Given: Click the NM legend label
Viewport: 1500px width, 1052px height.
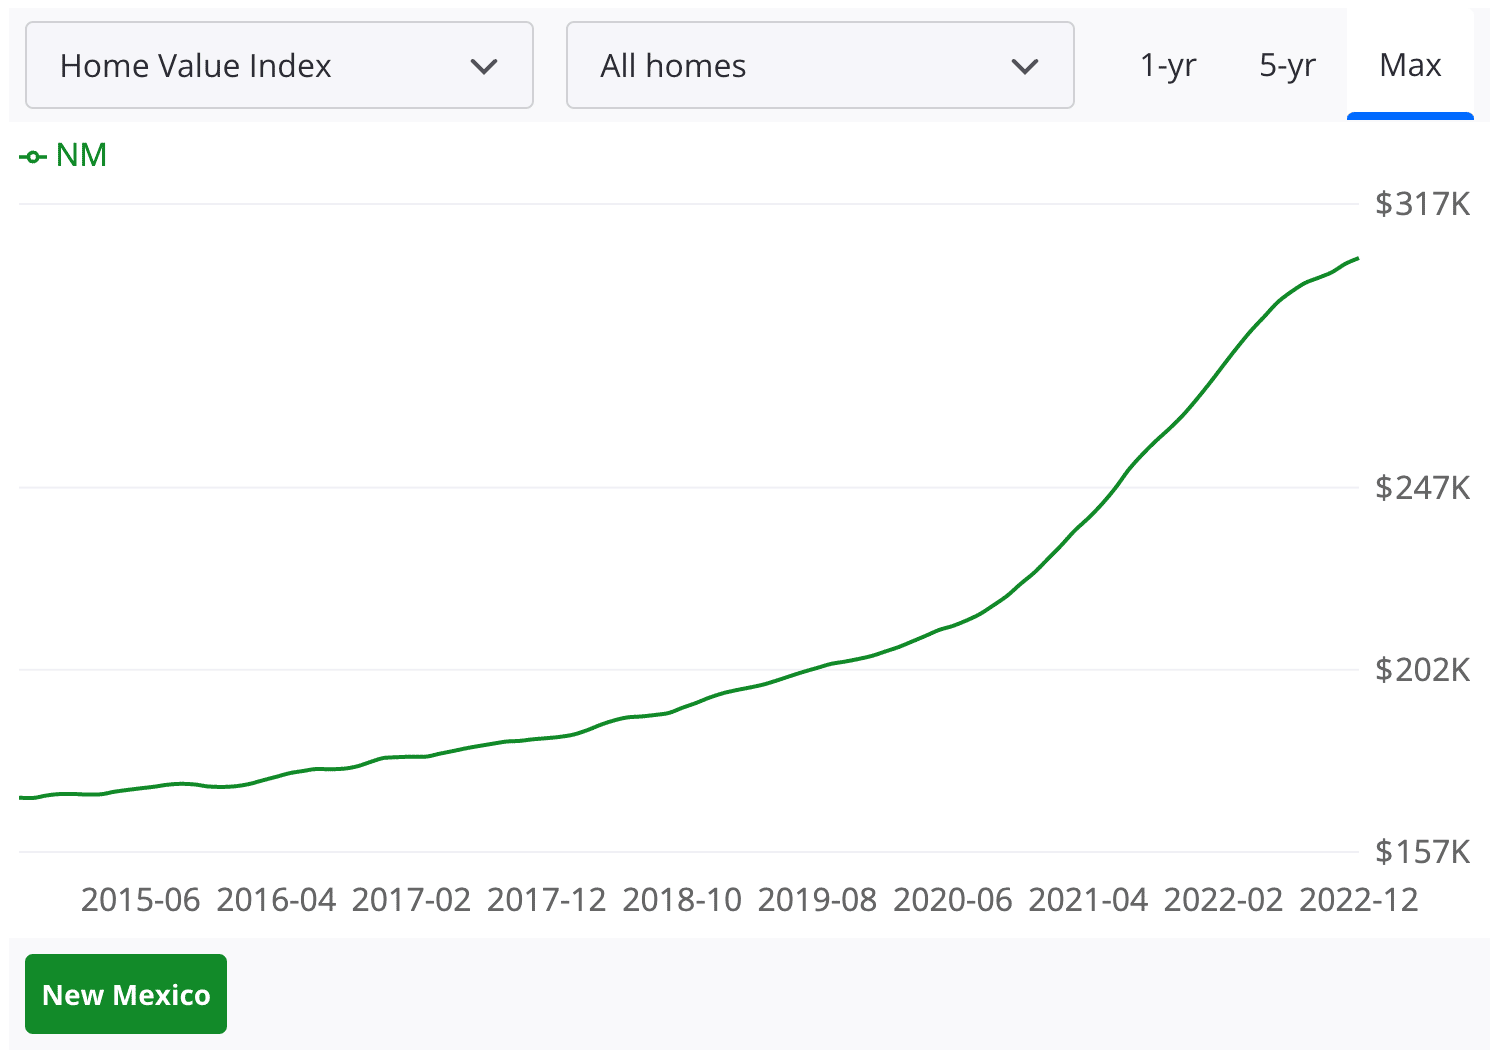Looking at the screenshot, I should 80,155.
